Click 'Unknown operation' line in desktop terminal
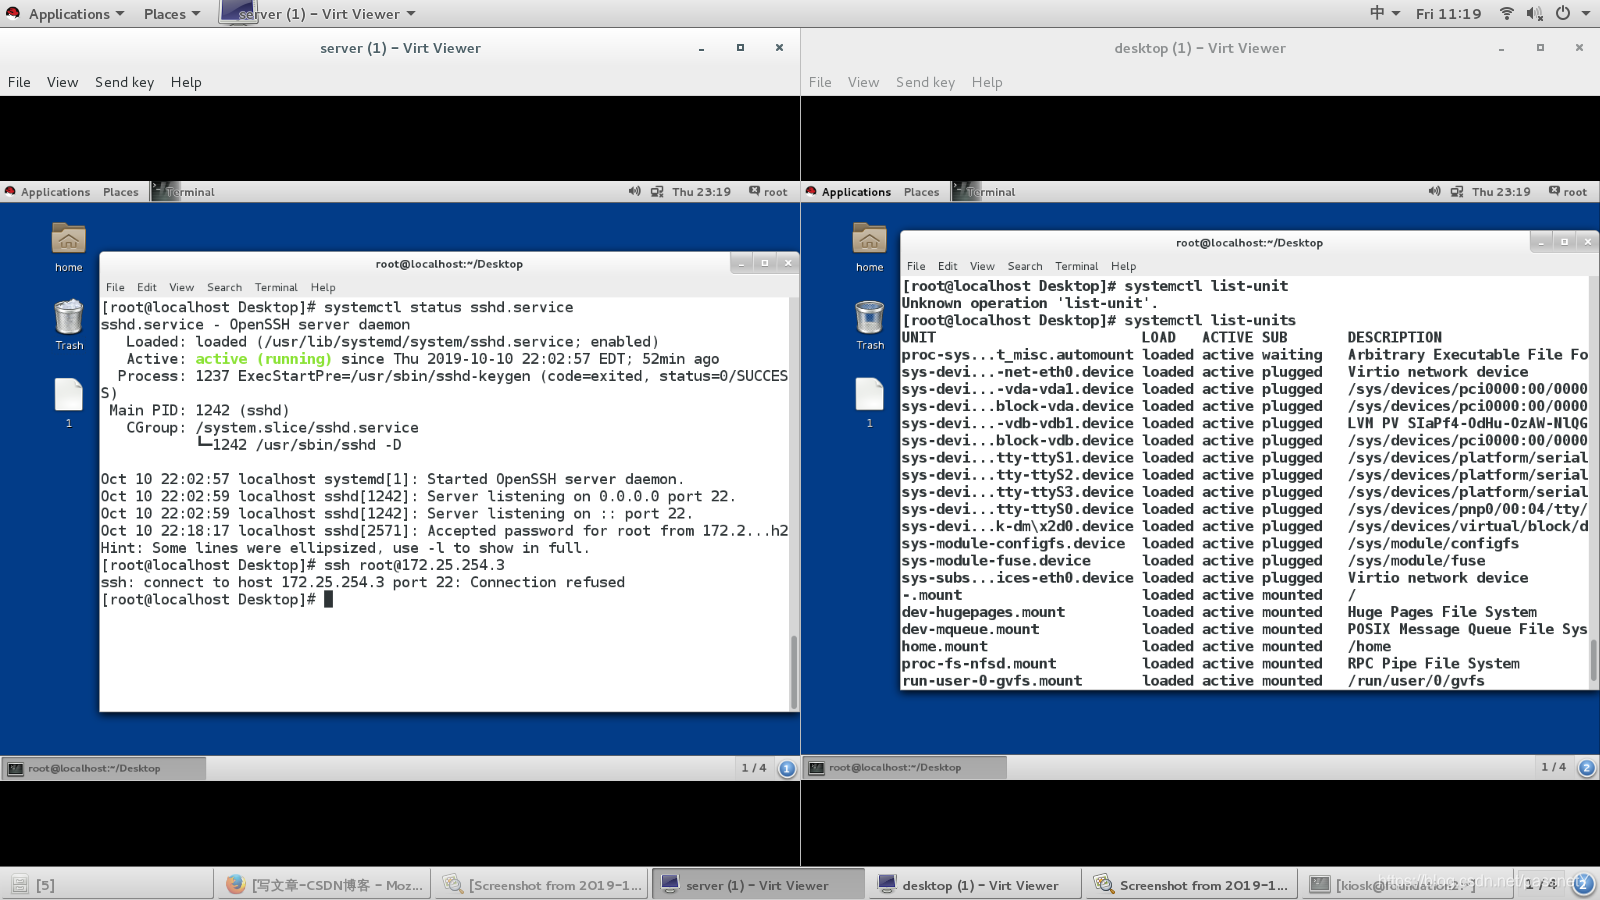 (1030, 303)
